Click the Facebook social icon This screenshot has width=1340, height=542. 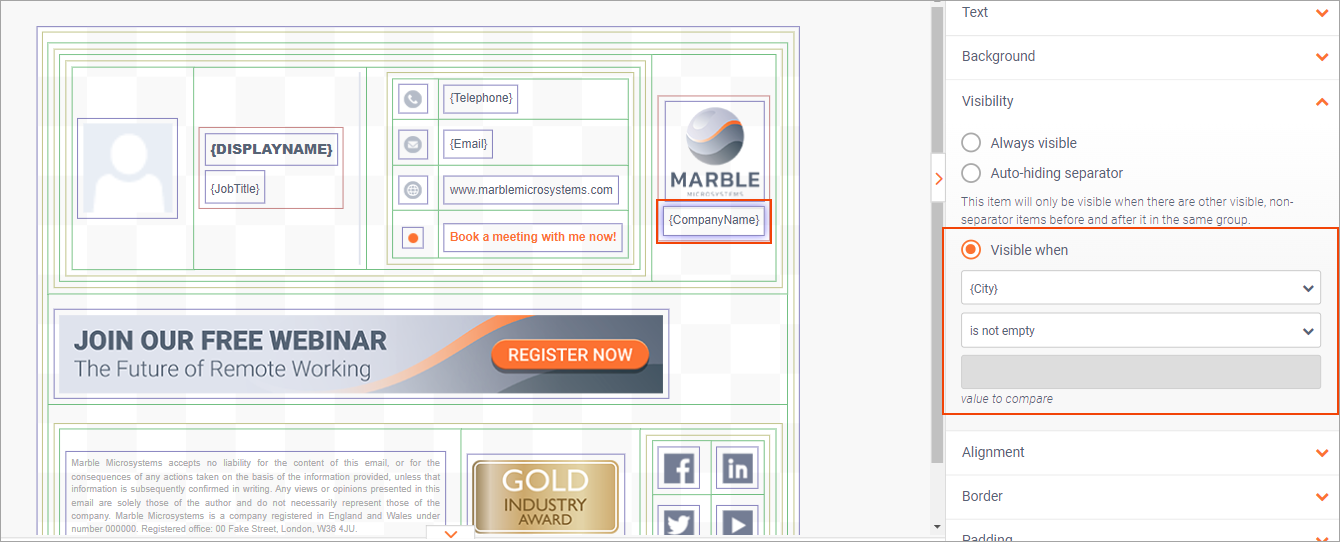click(679, 468)
